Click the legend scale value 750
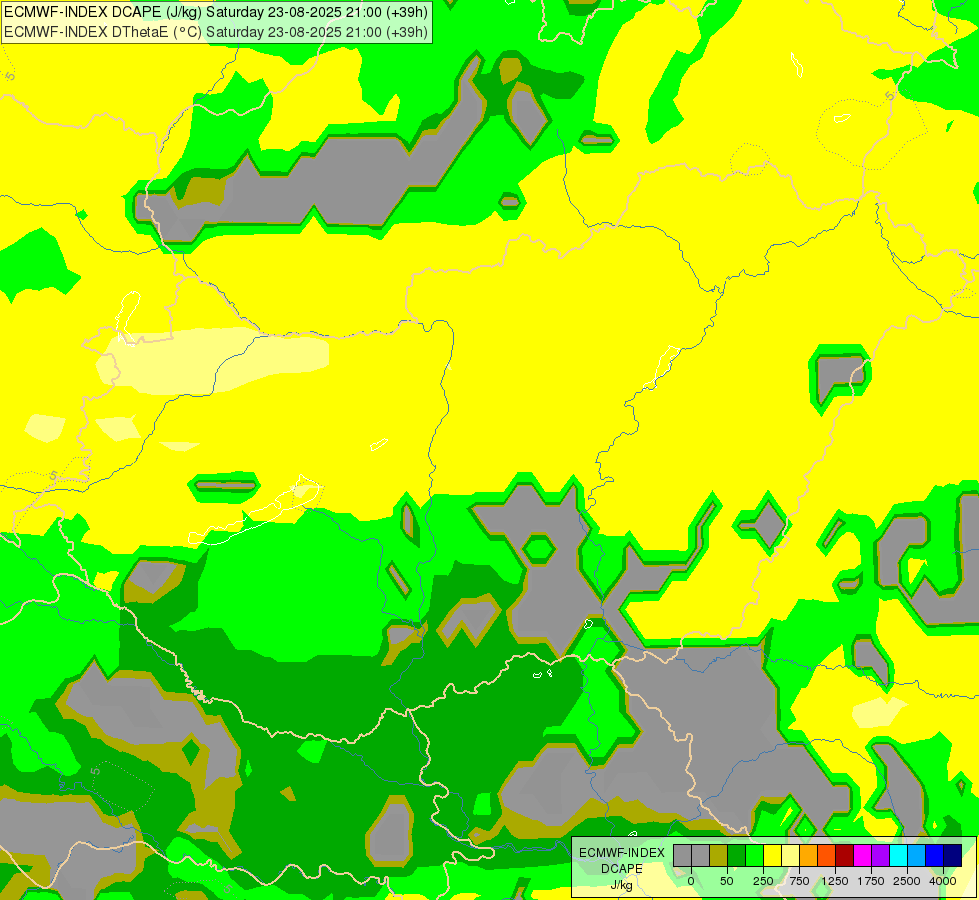 [x=799, y=881]
